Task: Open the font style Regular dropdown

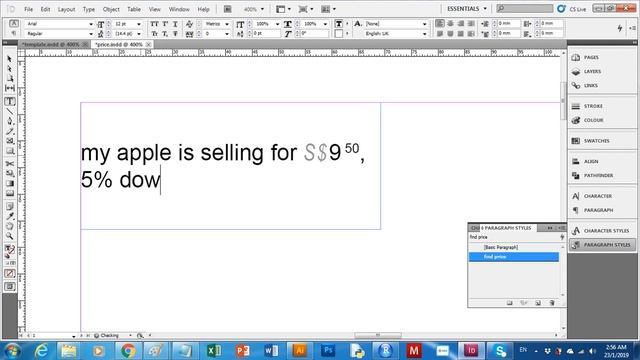Action: (91, 34)
